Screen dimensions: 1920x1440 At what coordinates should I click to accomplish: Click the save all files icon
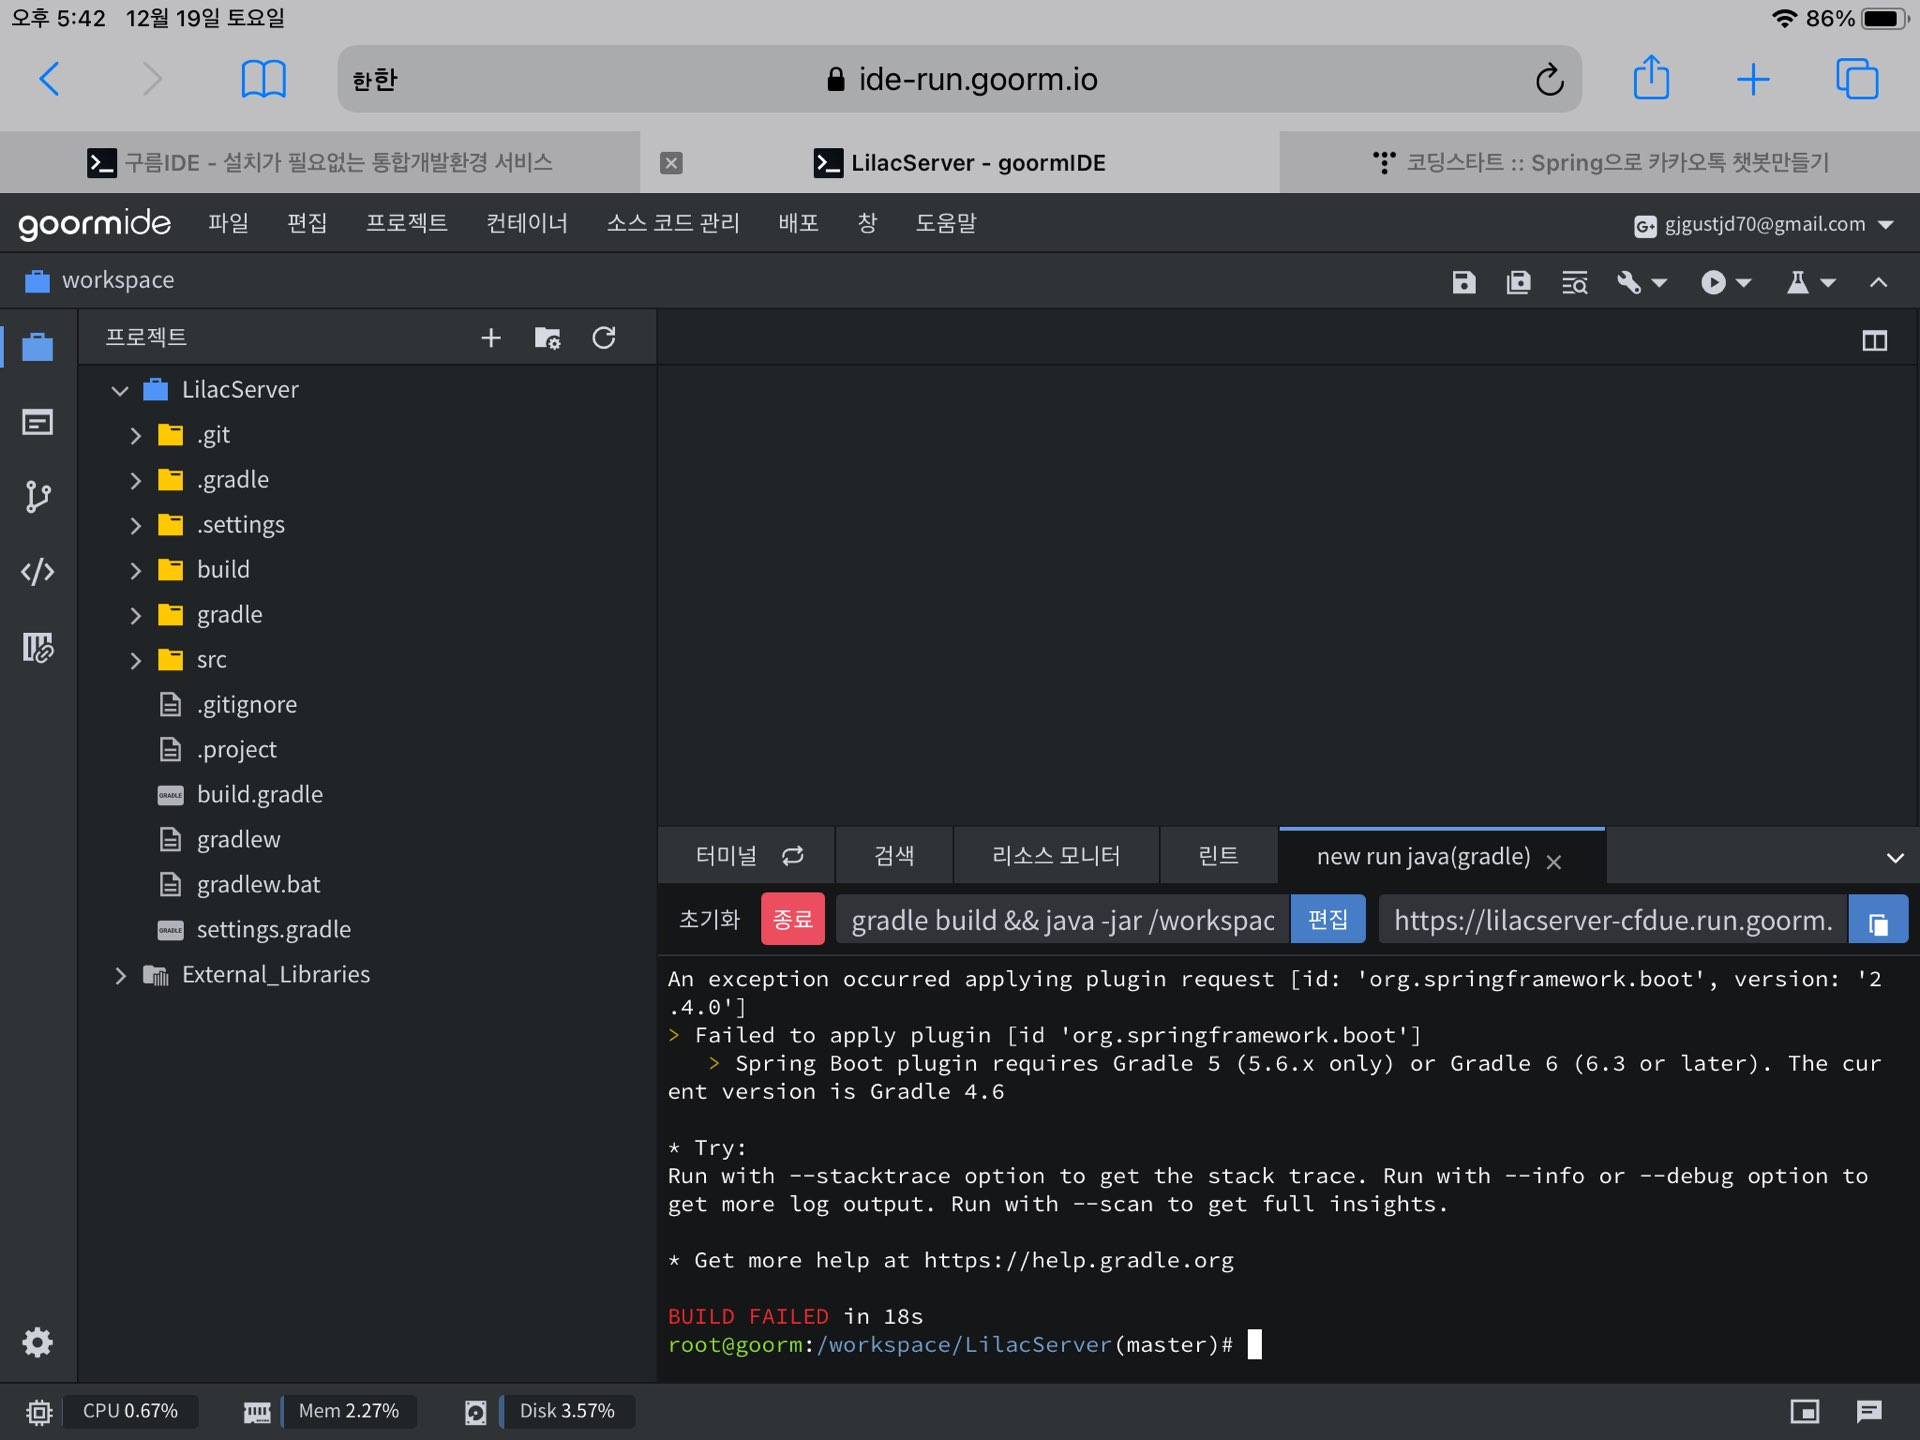pos(1518,283)
